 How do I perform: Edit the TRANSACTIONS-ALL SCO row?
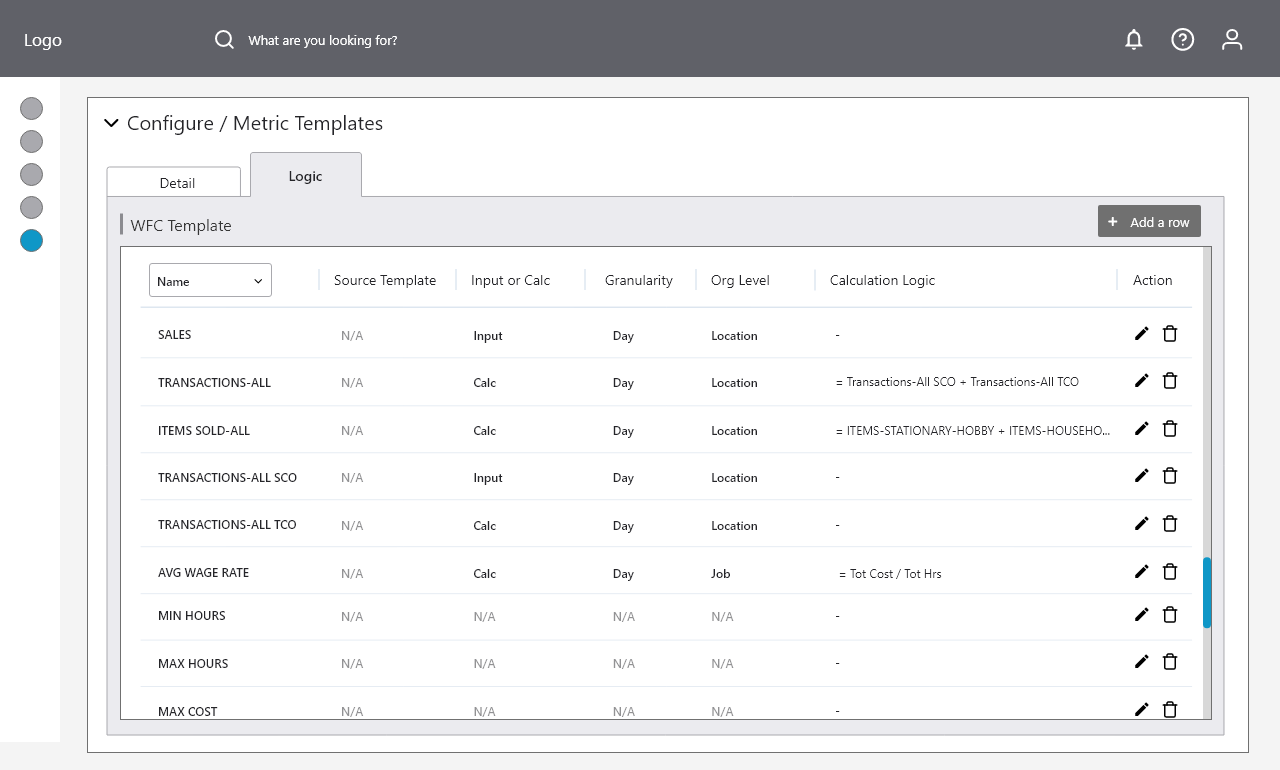1142,476
